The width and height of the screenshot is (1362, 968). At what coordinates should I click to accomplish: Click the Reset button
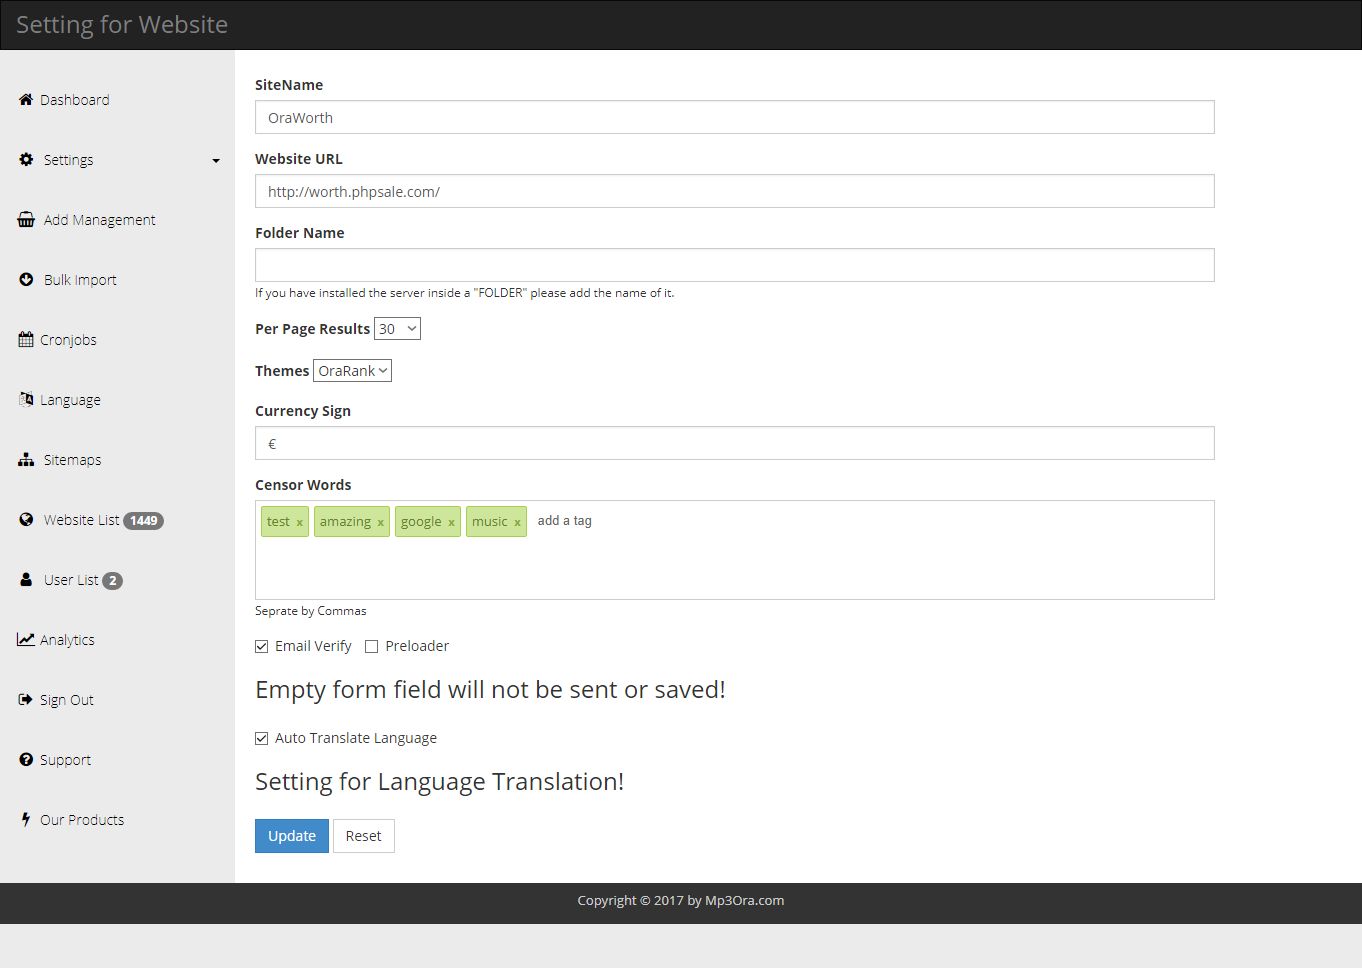(x=364, y=836)
